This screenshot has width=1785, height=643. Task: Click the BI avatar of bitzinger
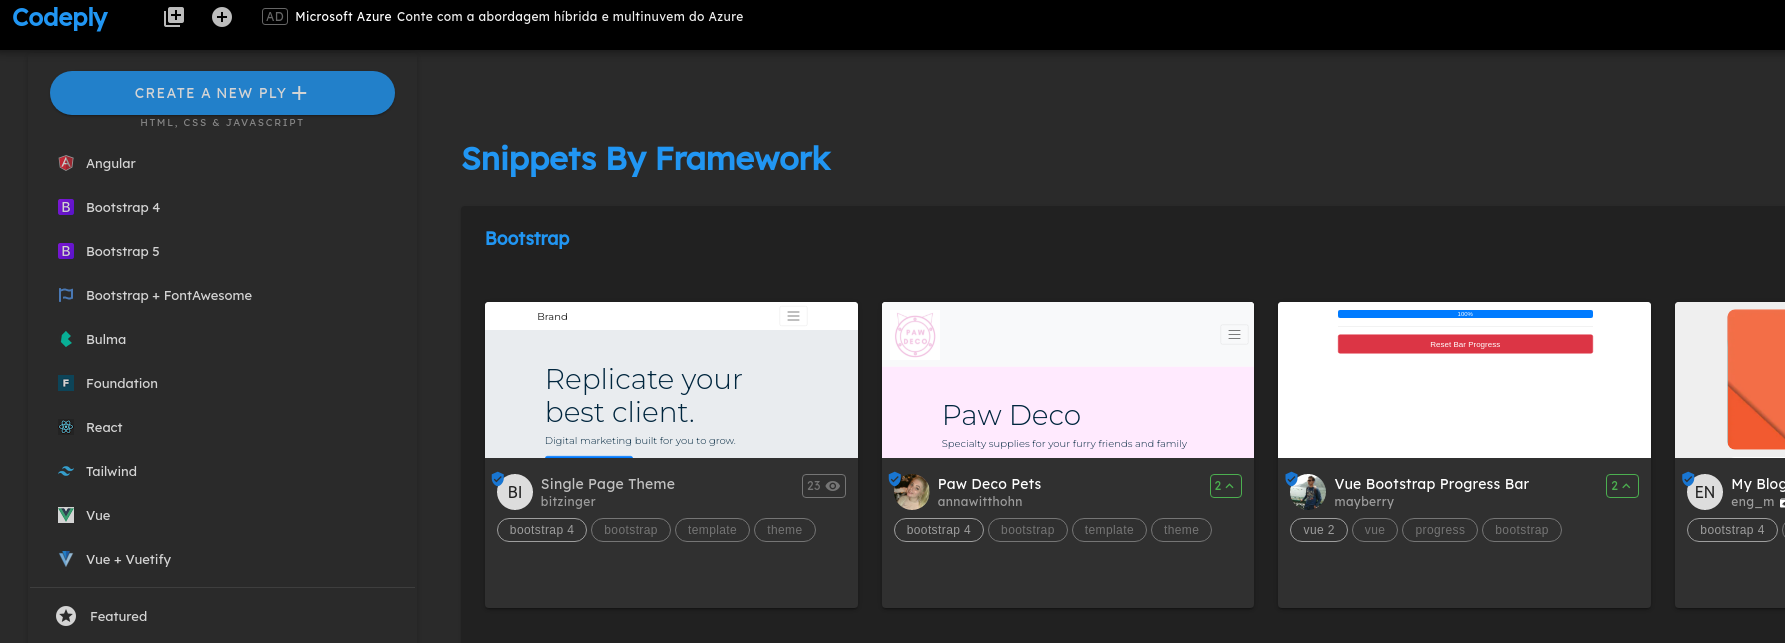click(x=515, y=492)
